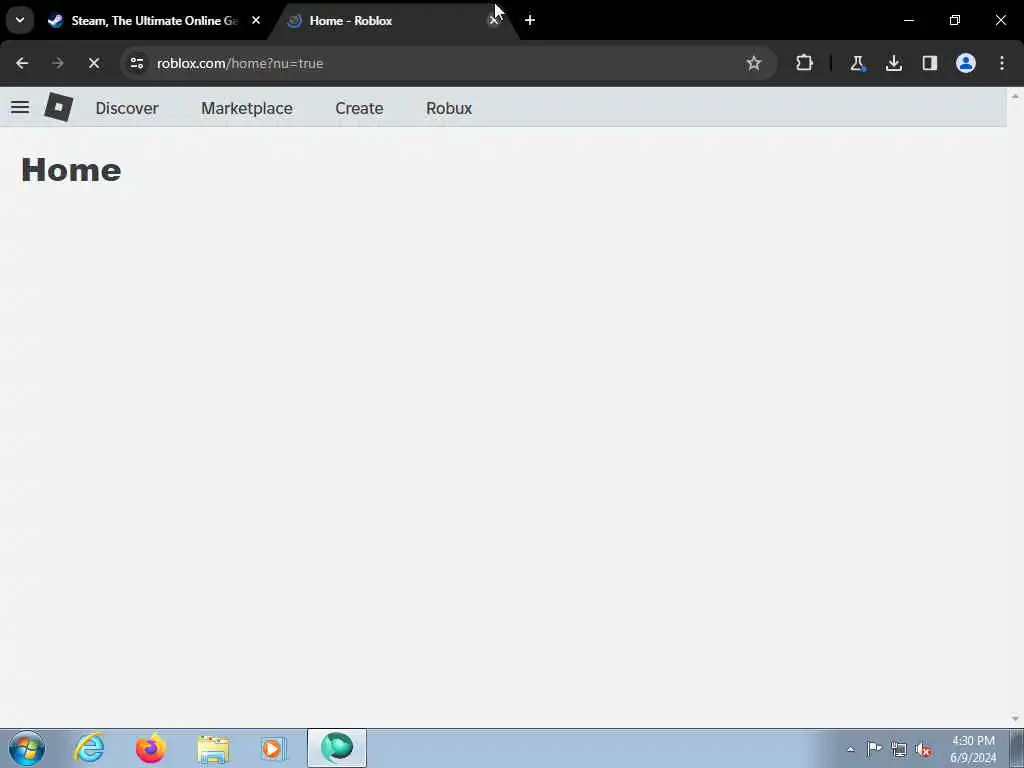Image resolution: width=1024 pixels, height=768 pixels.
Task: Select the Home - Roblox tab
Action: click(x=391, y=20)
